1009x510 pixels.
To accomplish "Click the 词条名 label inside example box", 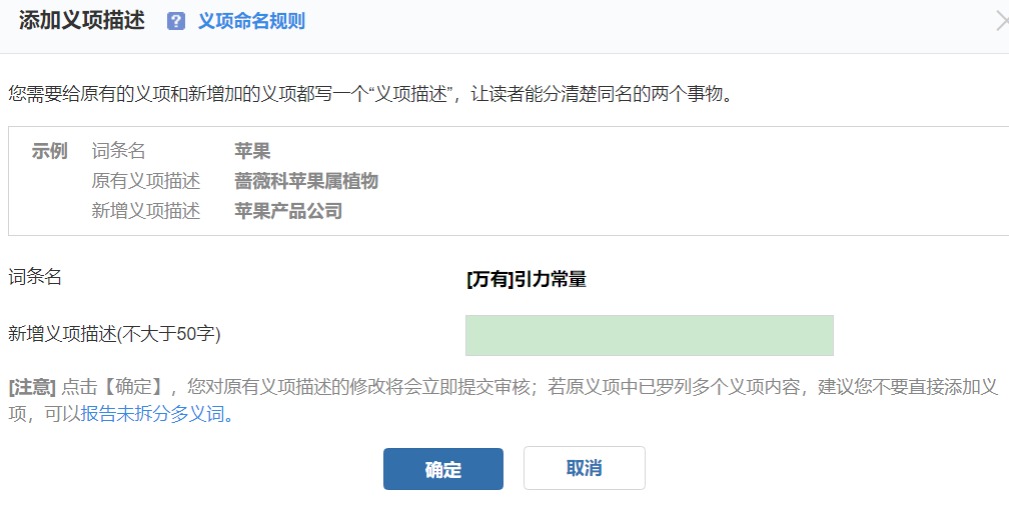I will coord(118,151).
